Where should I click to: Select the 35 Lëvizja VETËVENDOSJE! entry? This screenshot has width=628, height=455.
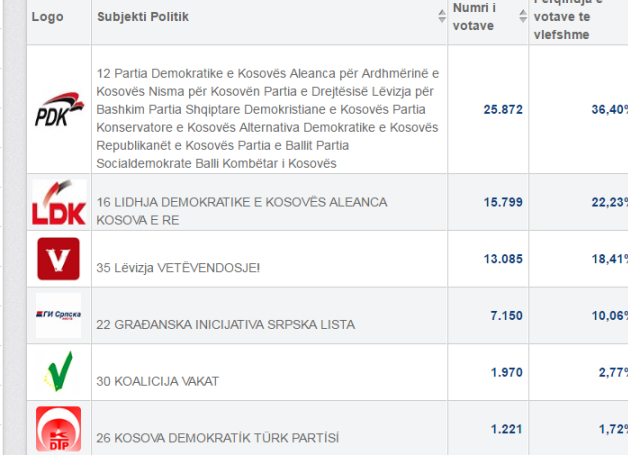coord(178,268)
